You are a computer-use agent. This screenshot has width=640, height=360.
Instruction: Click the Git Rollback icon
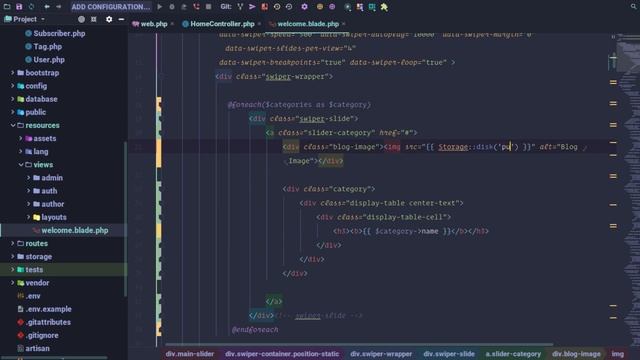[x=289, y=7]
